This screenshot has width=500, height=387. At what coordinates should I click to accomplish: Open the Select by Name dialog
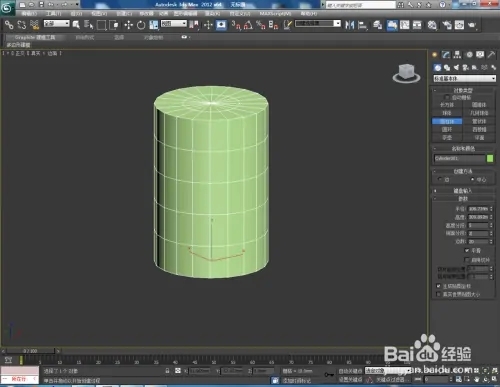click(88, 25)
